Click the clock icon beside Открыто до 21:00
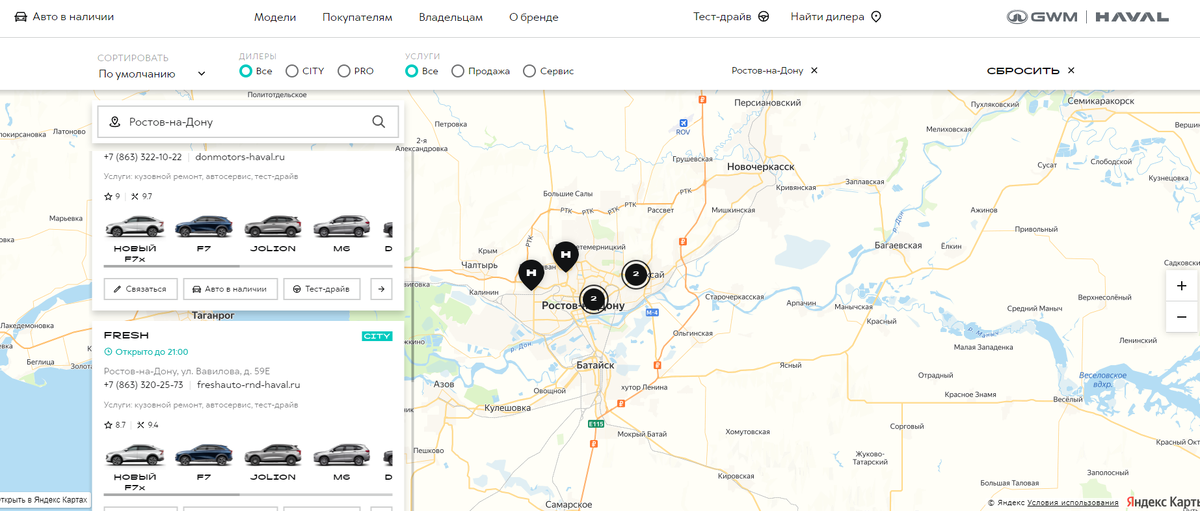Image resolution: width=1200 pixels, height=511 pixels. coord(108,353)
